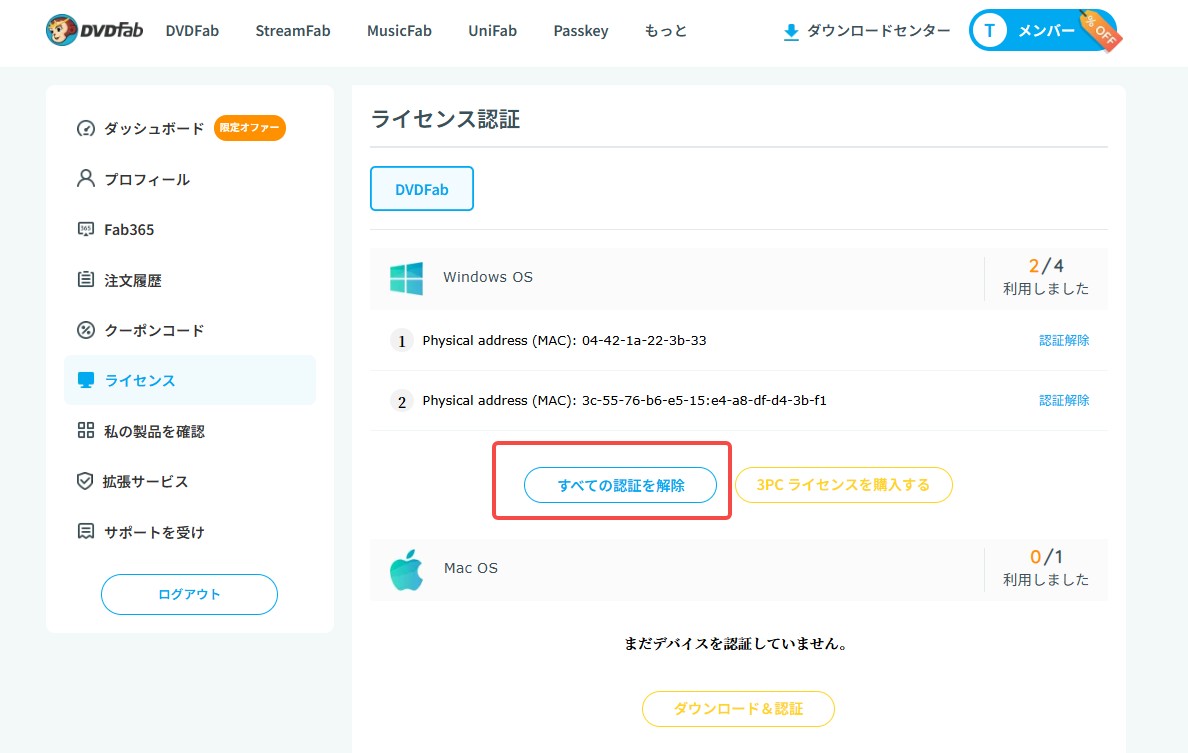Screen dimensions: 1188x753
Task: Click the OFF discount tag badge
Action: pyautogui.click(x=1102, y=29)
